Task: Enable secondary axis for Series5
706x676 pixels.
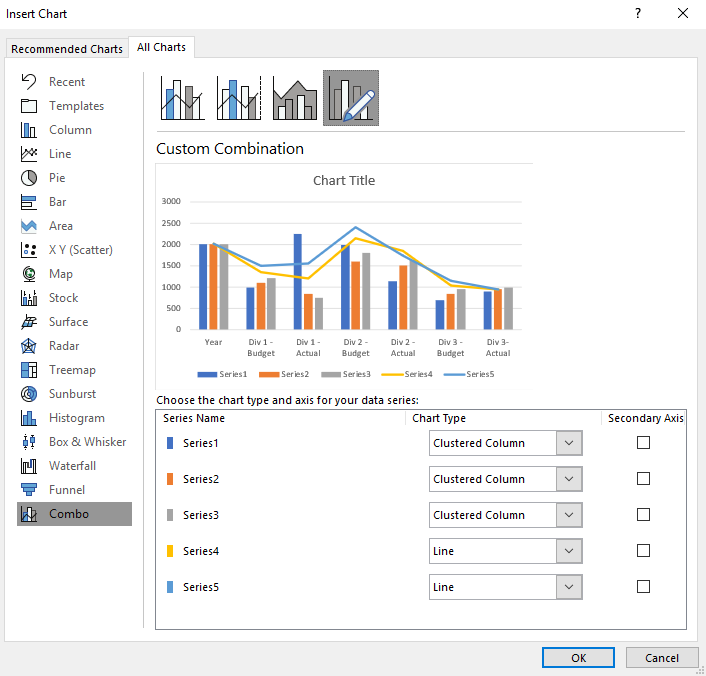Action: [643, 586]
